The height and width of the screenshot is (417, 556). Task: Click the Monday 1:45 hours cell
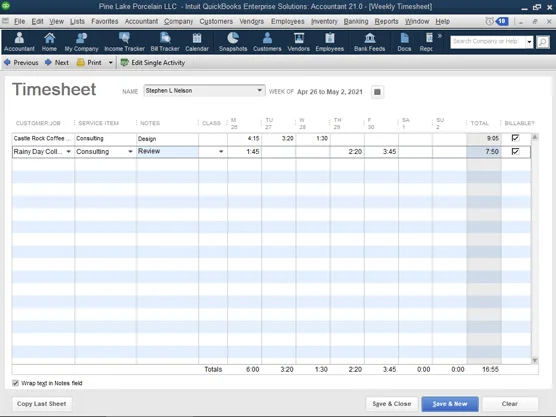(x=244, y=152)
